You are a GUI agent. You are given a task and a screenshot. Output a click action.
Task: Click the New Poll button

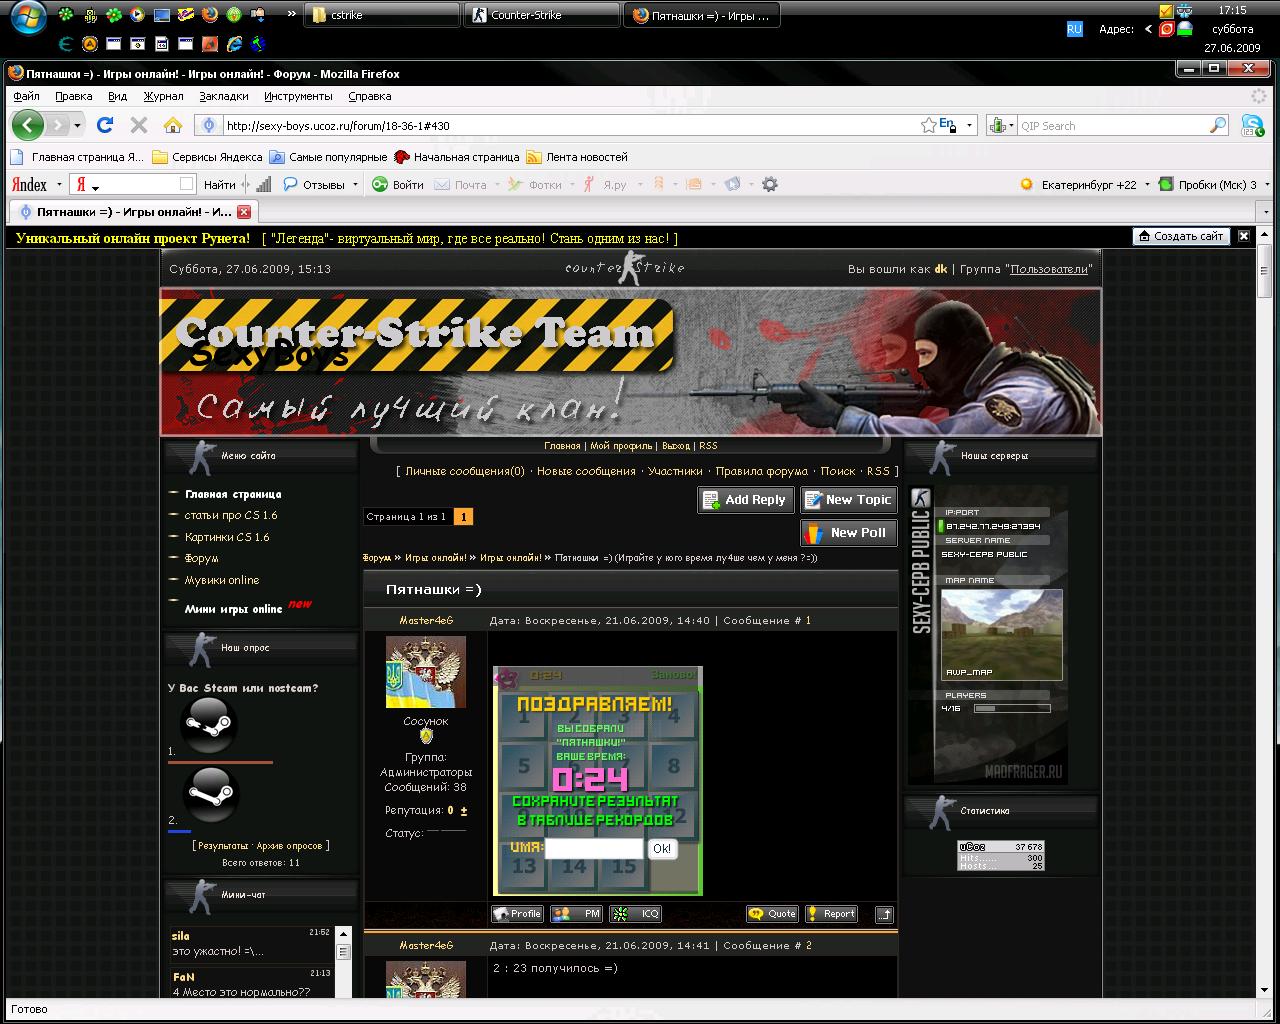tap(848, 533)
